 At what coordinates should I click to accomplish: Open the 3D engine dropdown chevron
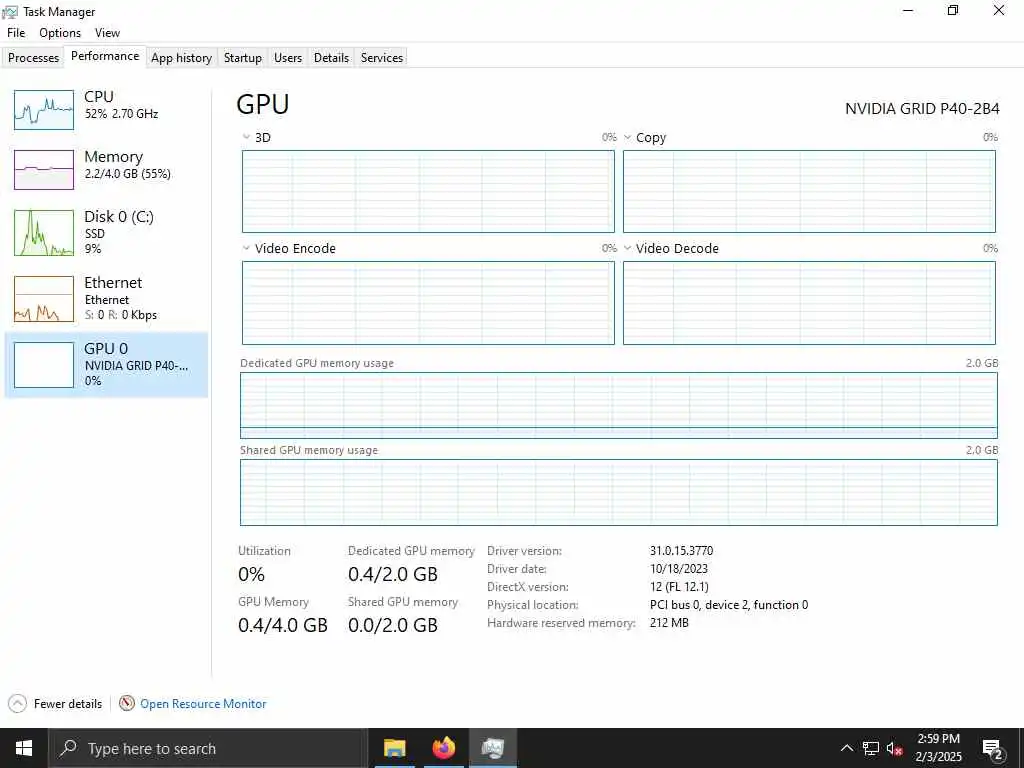tap(246, 137)
